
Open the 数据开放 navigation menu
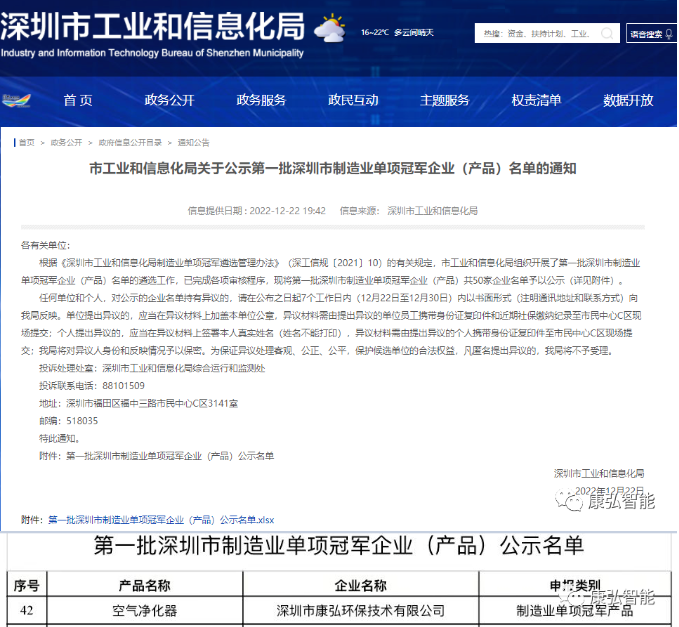628,100
